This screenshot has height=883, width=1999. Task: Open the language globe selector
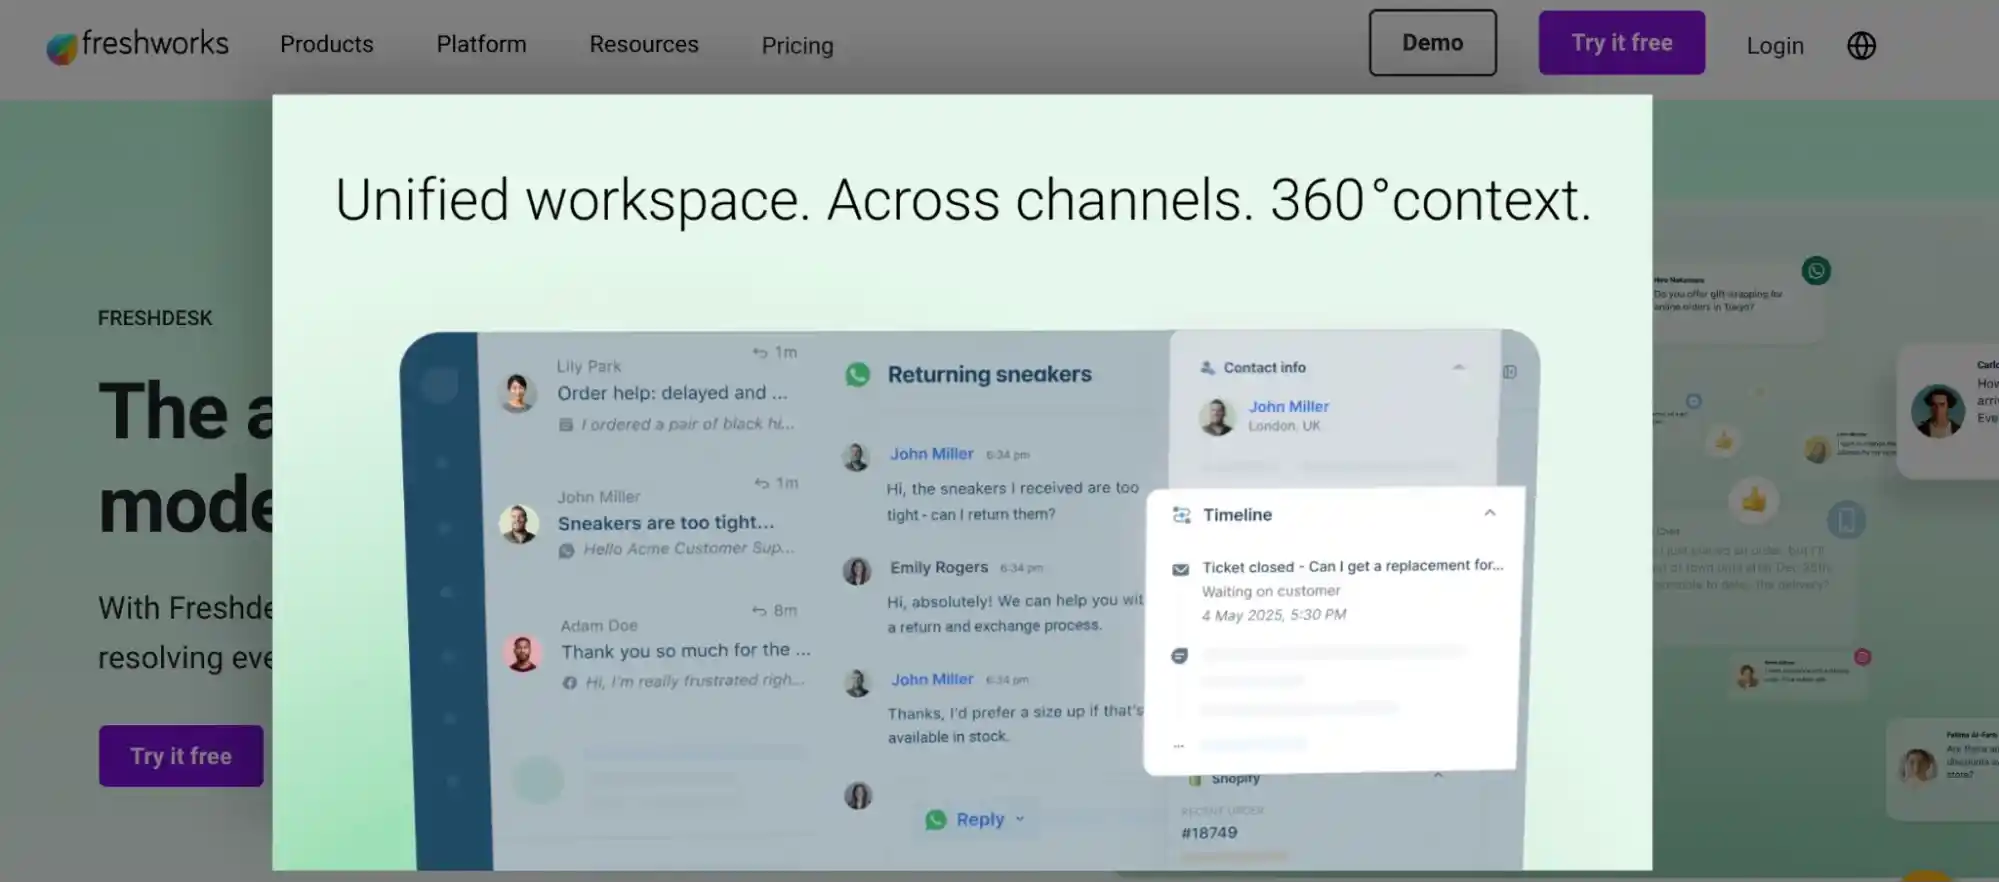point(1861,45)
